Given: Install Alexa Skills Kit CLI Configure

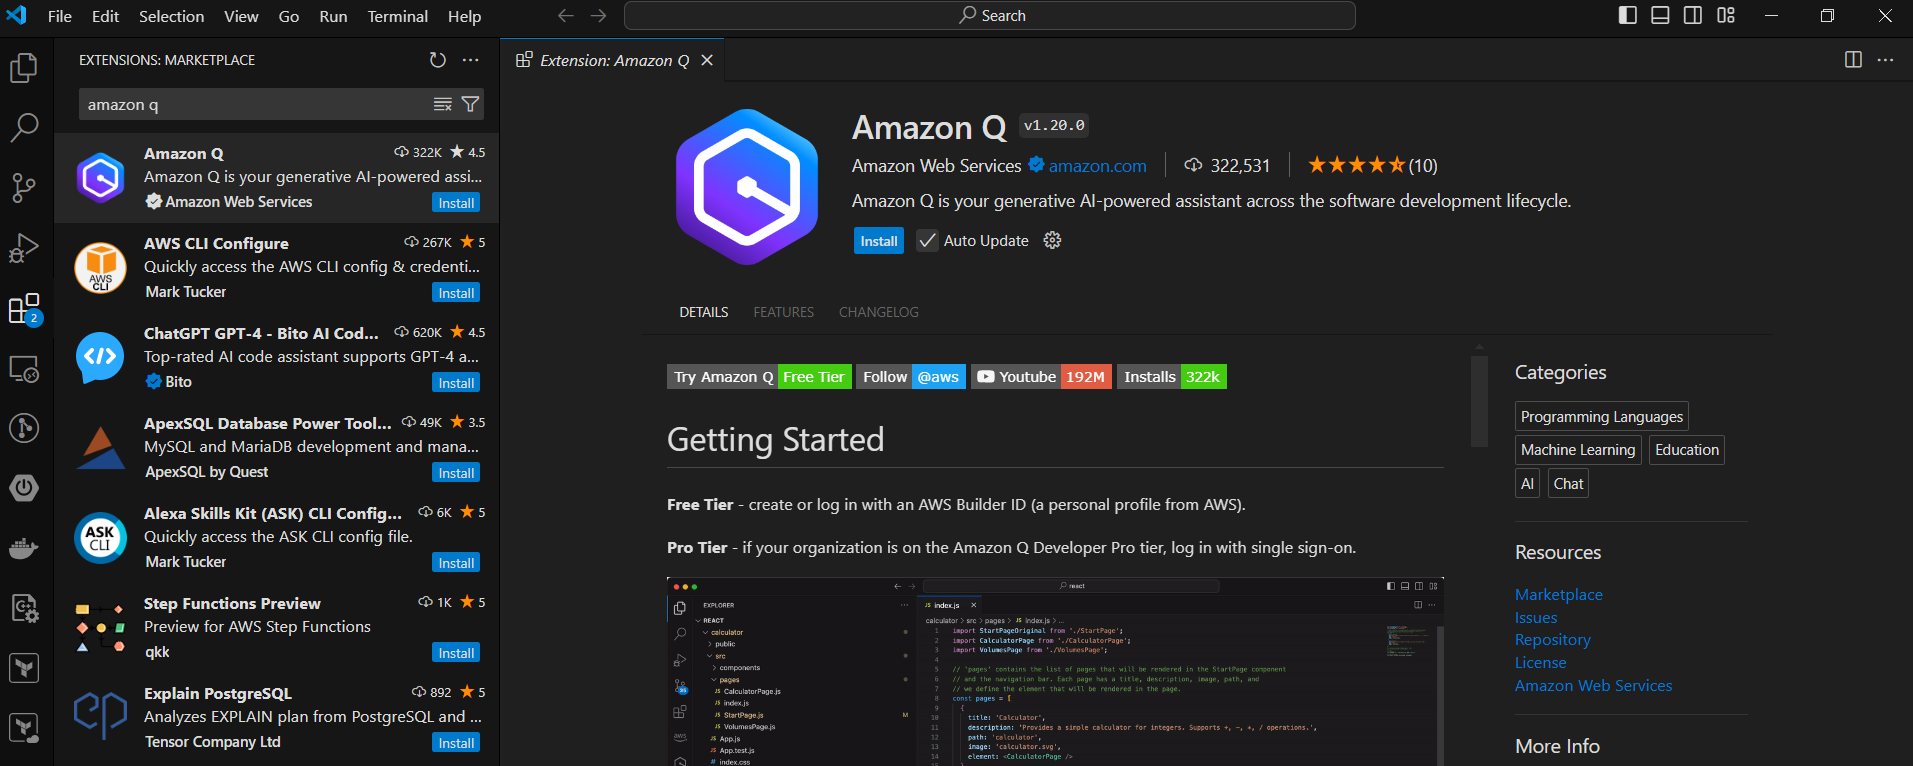Looking at the screenshot, I should (x=457, y=563).
